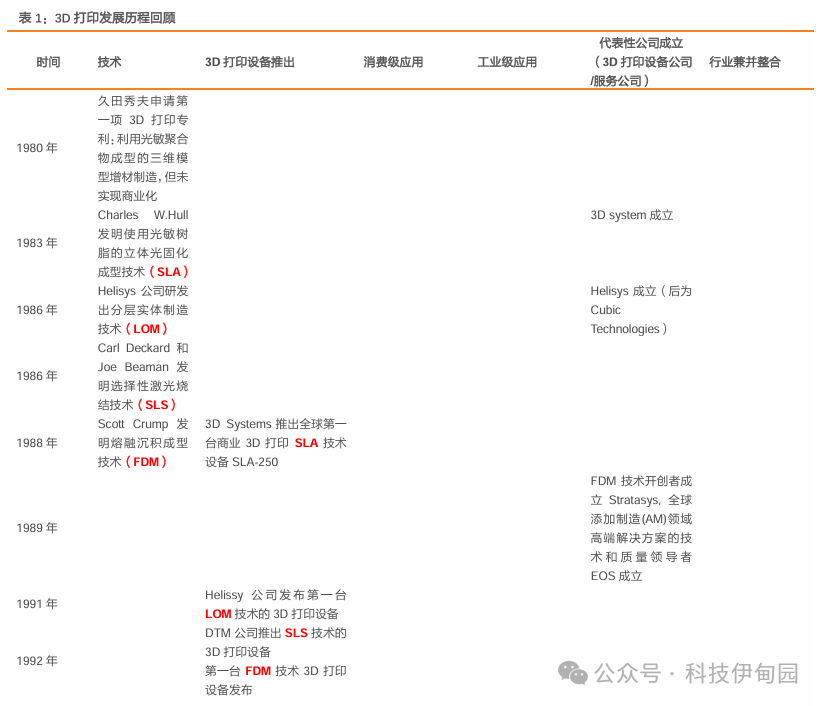Click "3D Systems 推出全球第一" equipment text
The image size is (825, 706).
click(x=276, y=423)
